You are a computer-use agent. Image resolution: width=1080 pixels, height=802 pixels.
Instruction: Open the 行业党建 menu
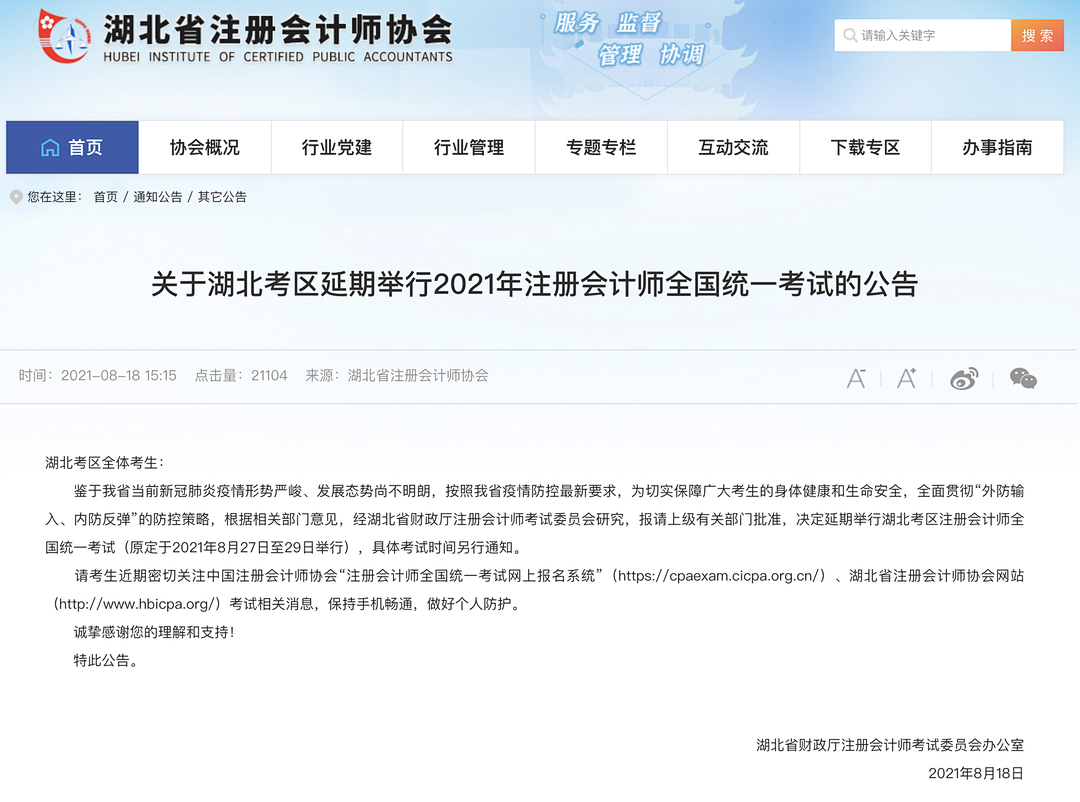[x=337, y=147]
